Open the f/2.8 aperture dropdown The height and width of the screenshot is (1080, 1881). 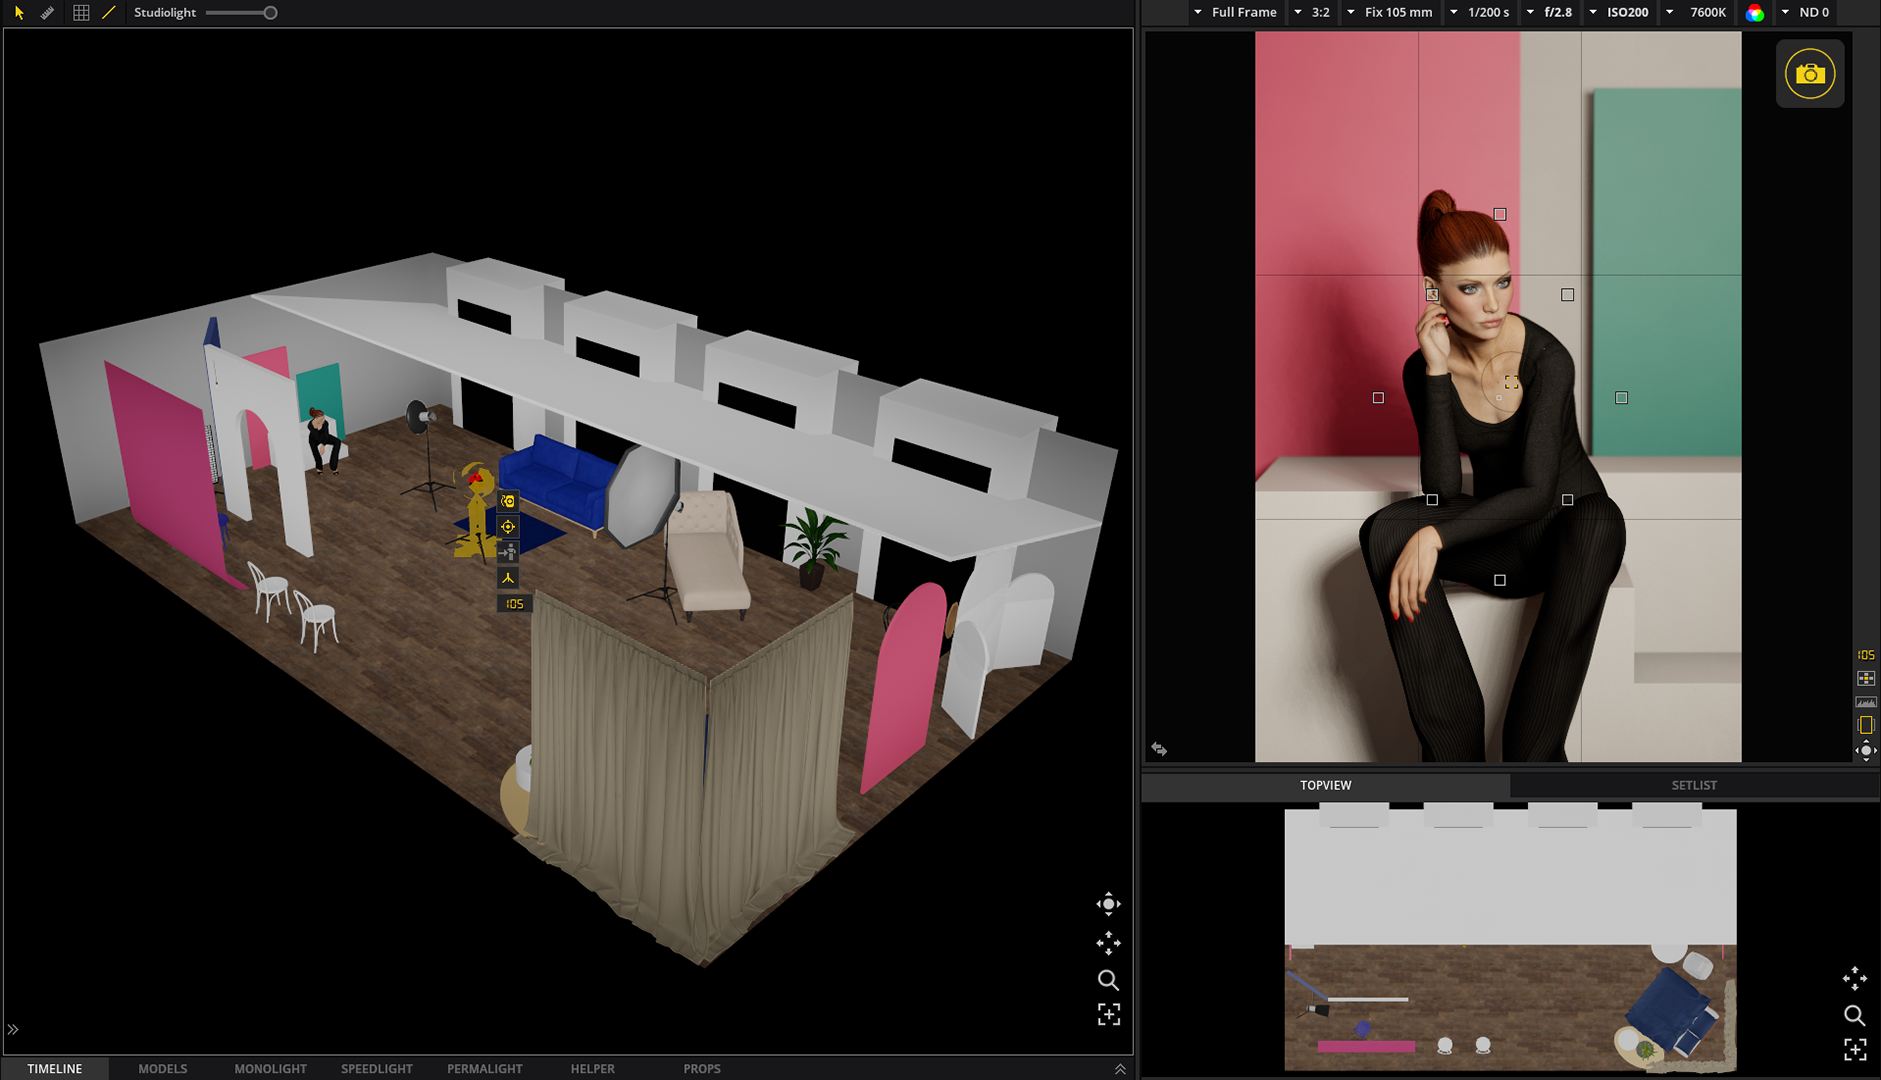click(x=1549, y=13)
